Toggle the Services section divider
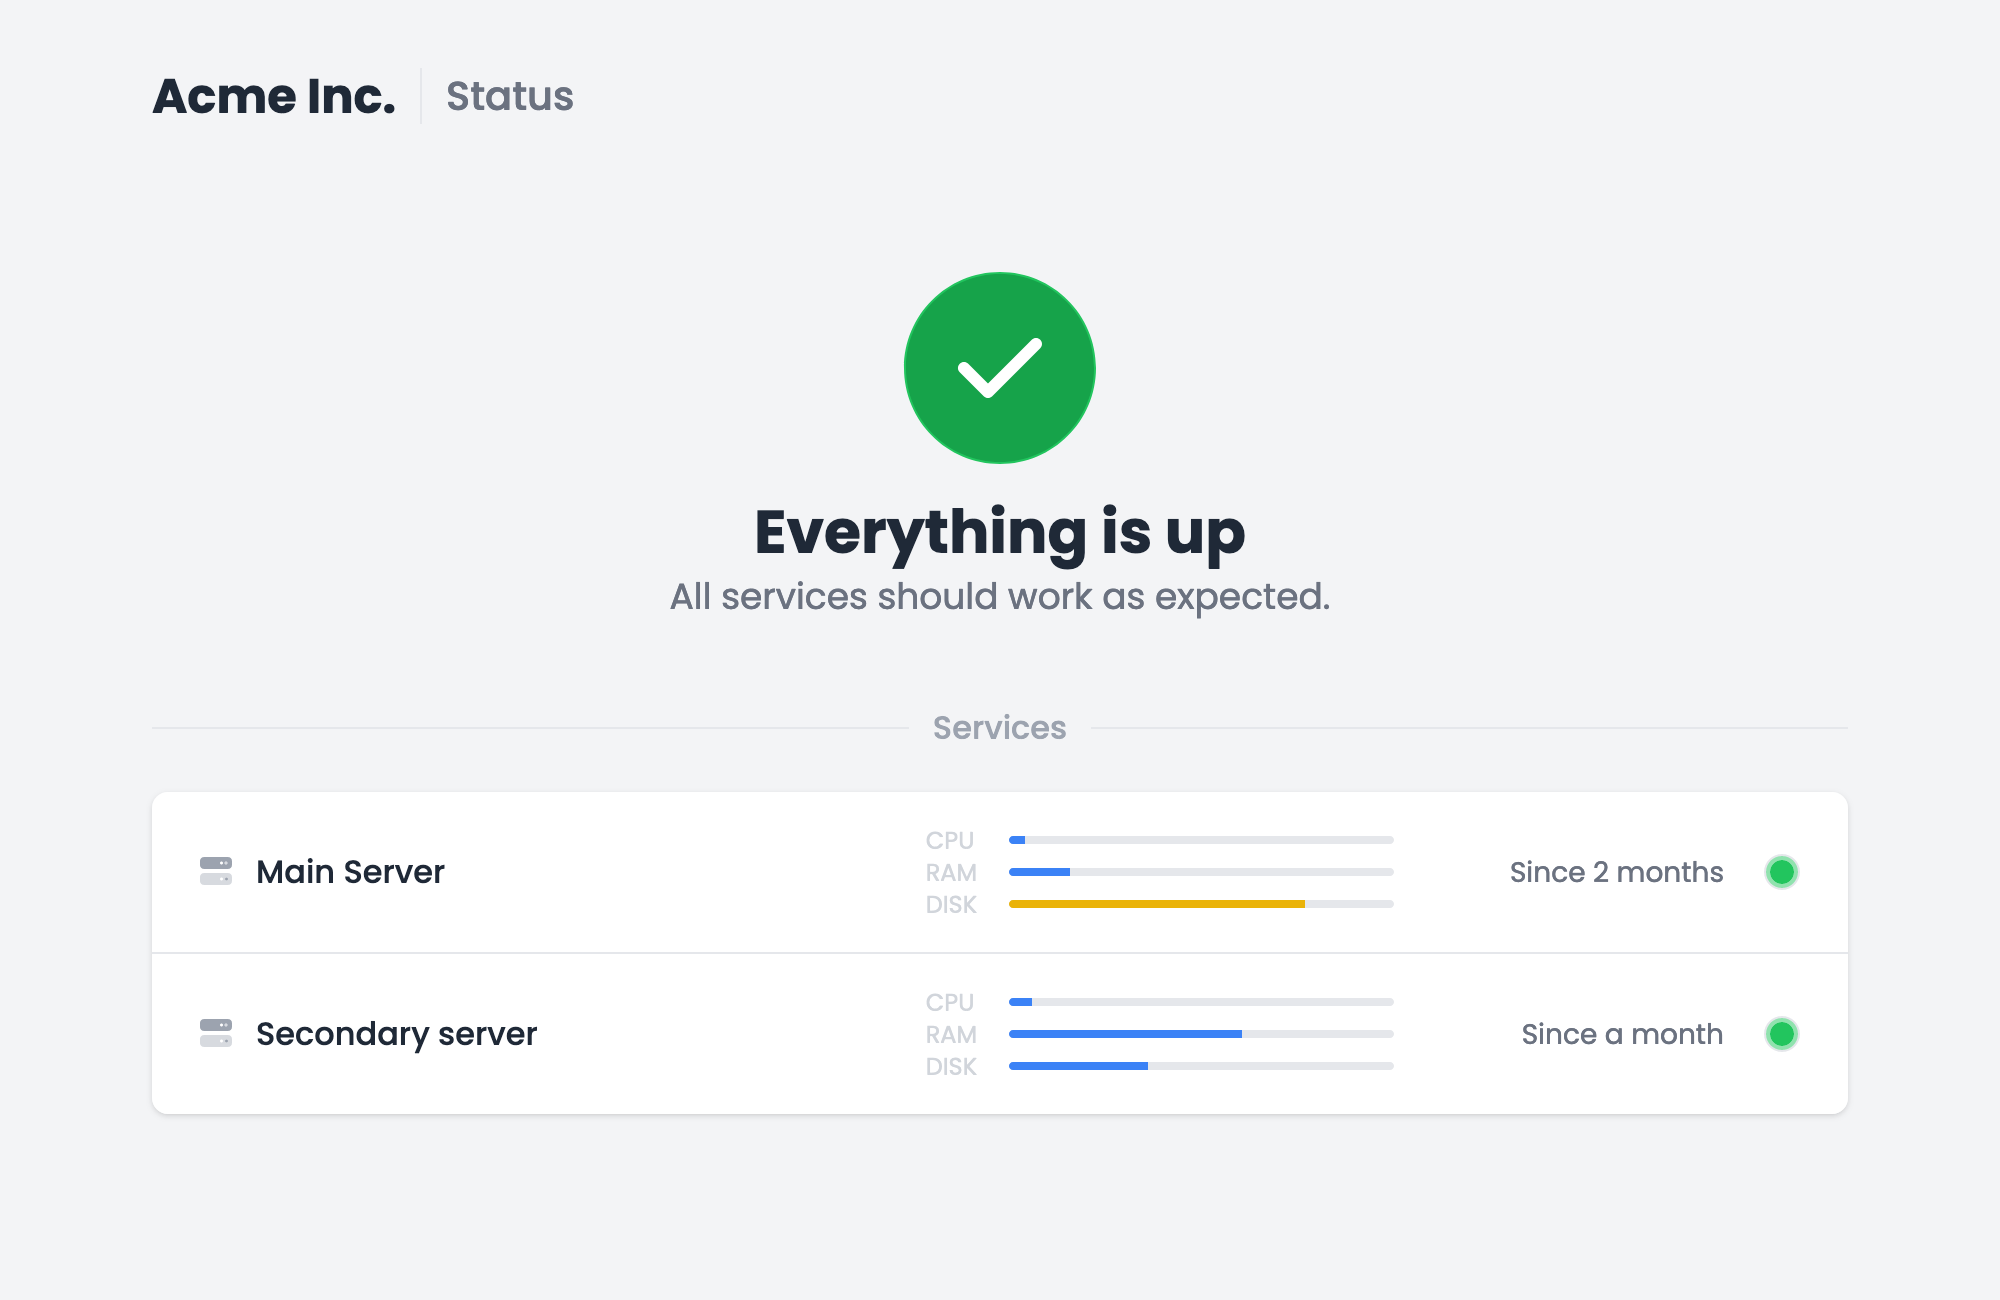Viewport: 2000px width, 1300px height. (999, 727)
